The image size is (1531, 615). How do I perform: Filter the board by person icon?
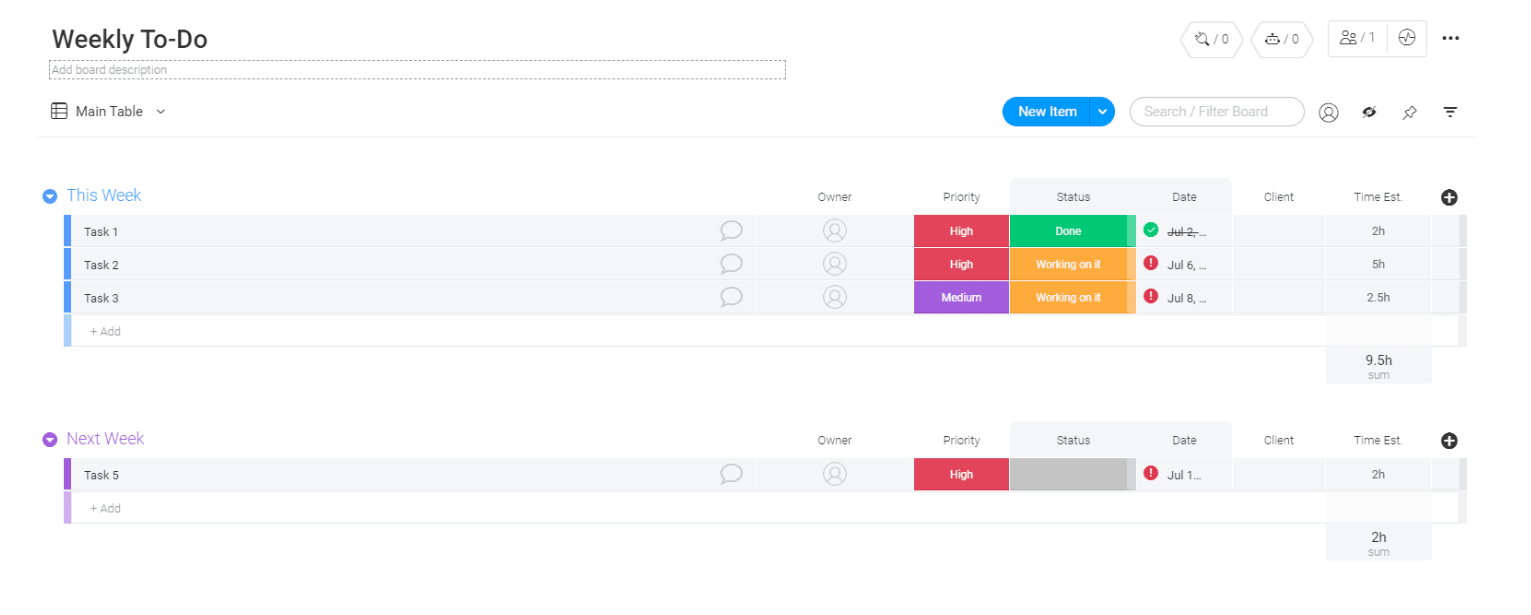pos(1328,112)
